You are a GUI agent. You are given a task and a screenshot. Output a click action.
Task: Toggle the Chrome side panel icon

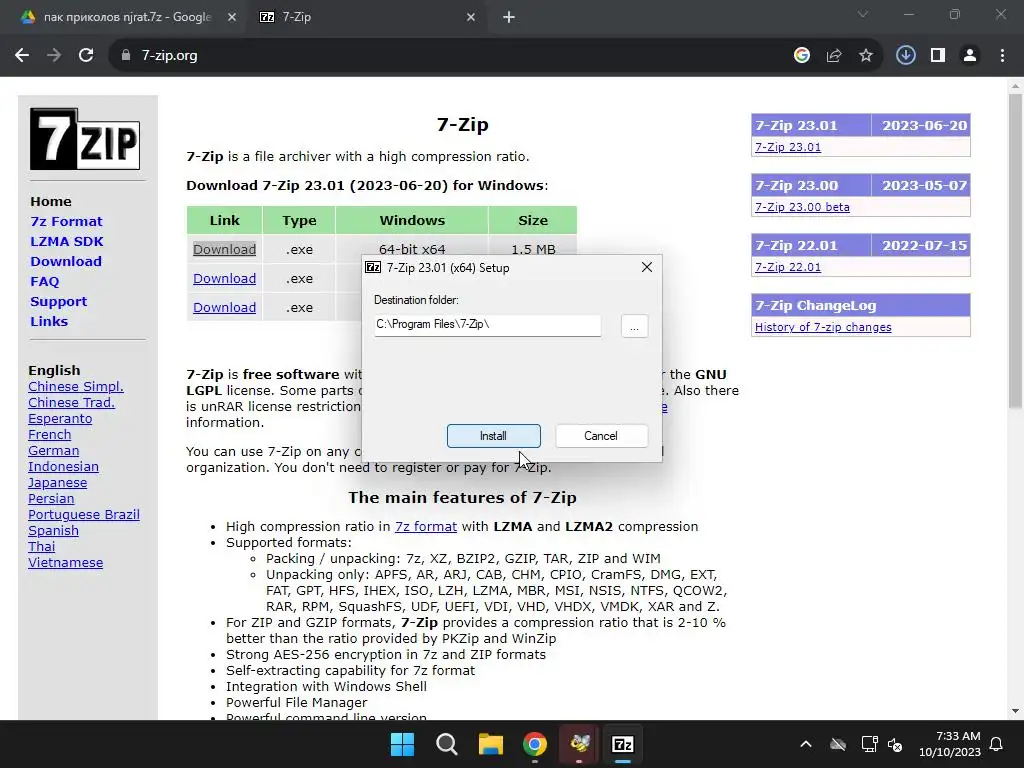coord(938,56)
